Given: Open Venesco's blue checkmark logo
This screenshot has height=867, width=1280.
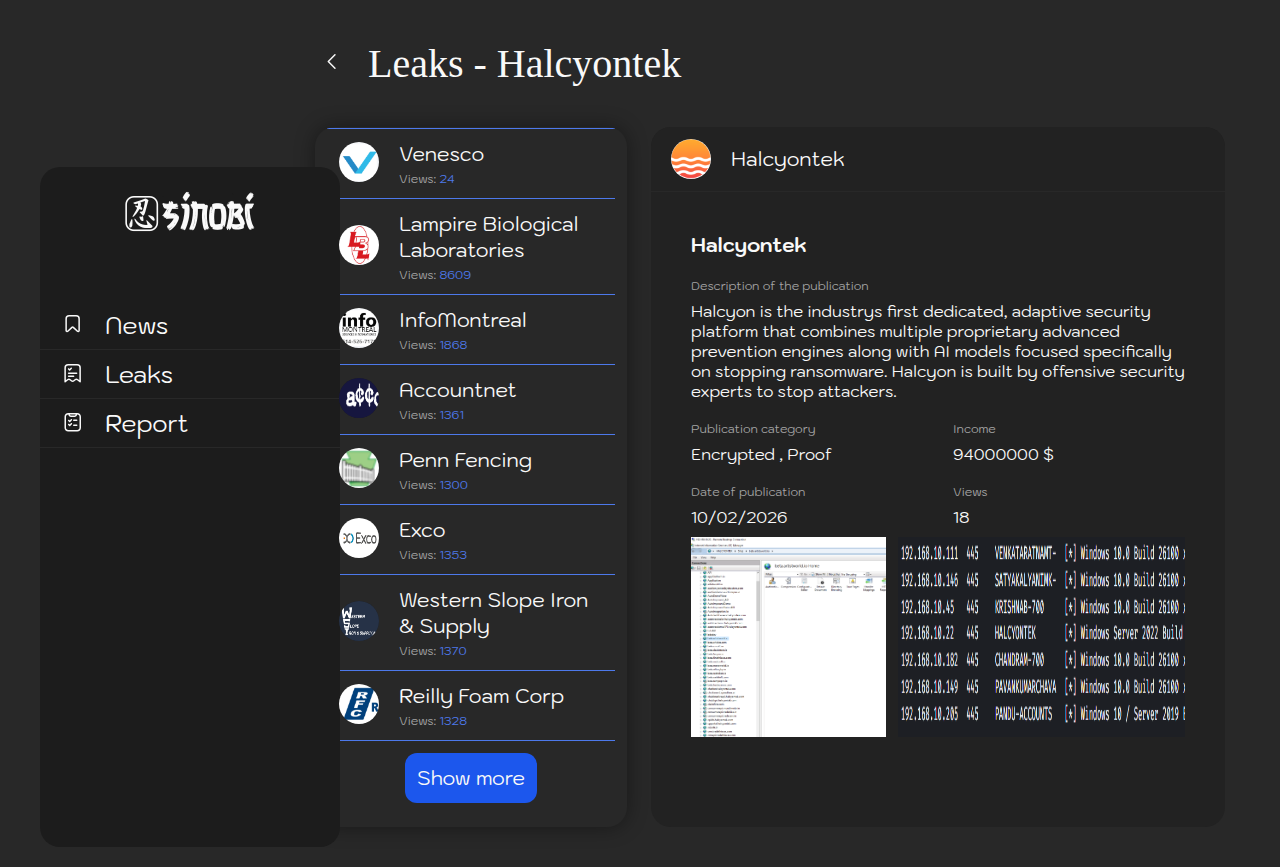Looking at the screenshot, I should [359, 162].
